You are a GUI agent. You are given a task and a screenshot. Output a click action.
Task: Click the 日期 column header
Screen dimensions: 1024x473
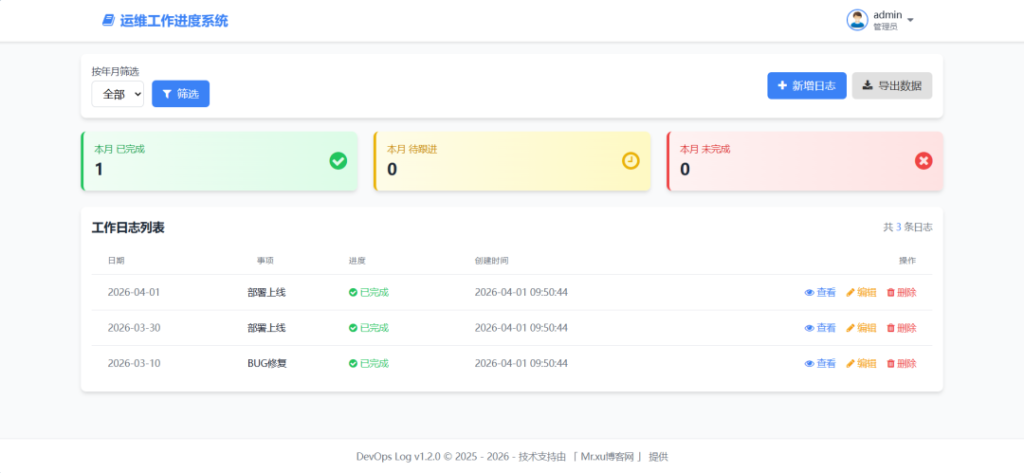(116, 261)
